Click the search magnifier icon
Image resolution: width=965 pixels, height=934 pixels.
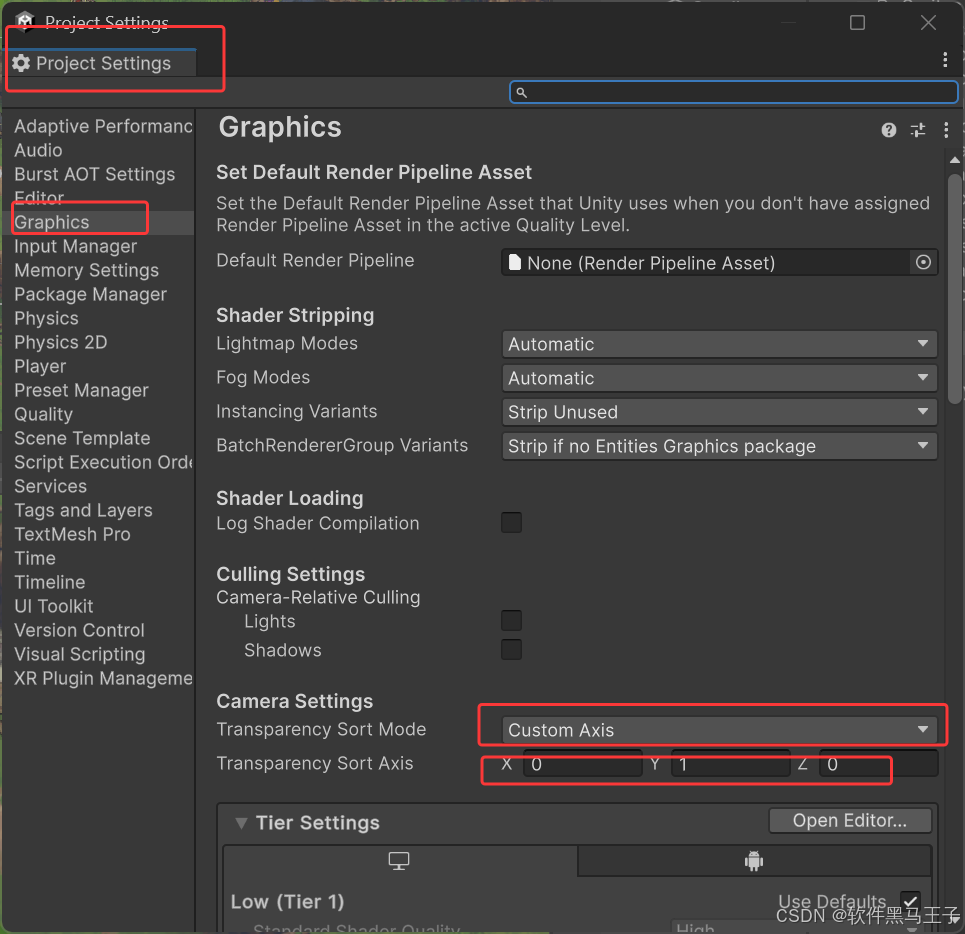521,93
